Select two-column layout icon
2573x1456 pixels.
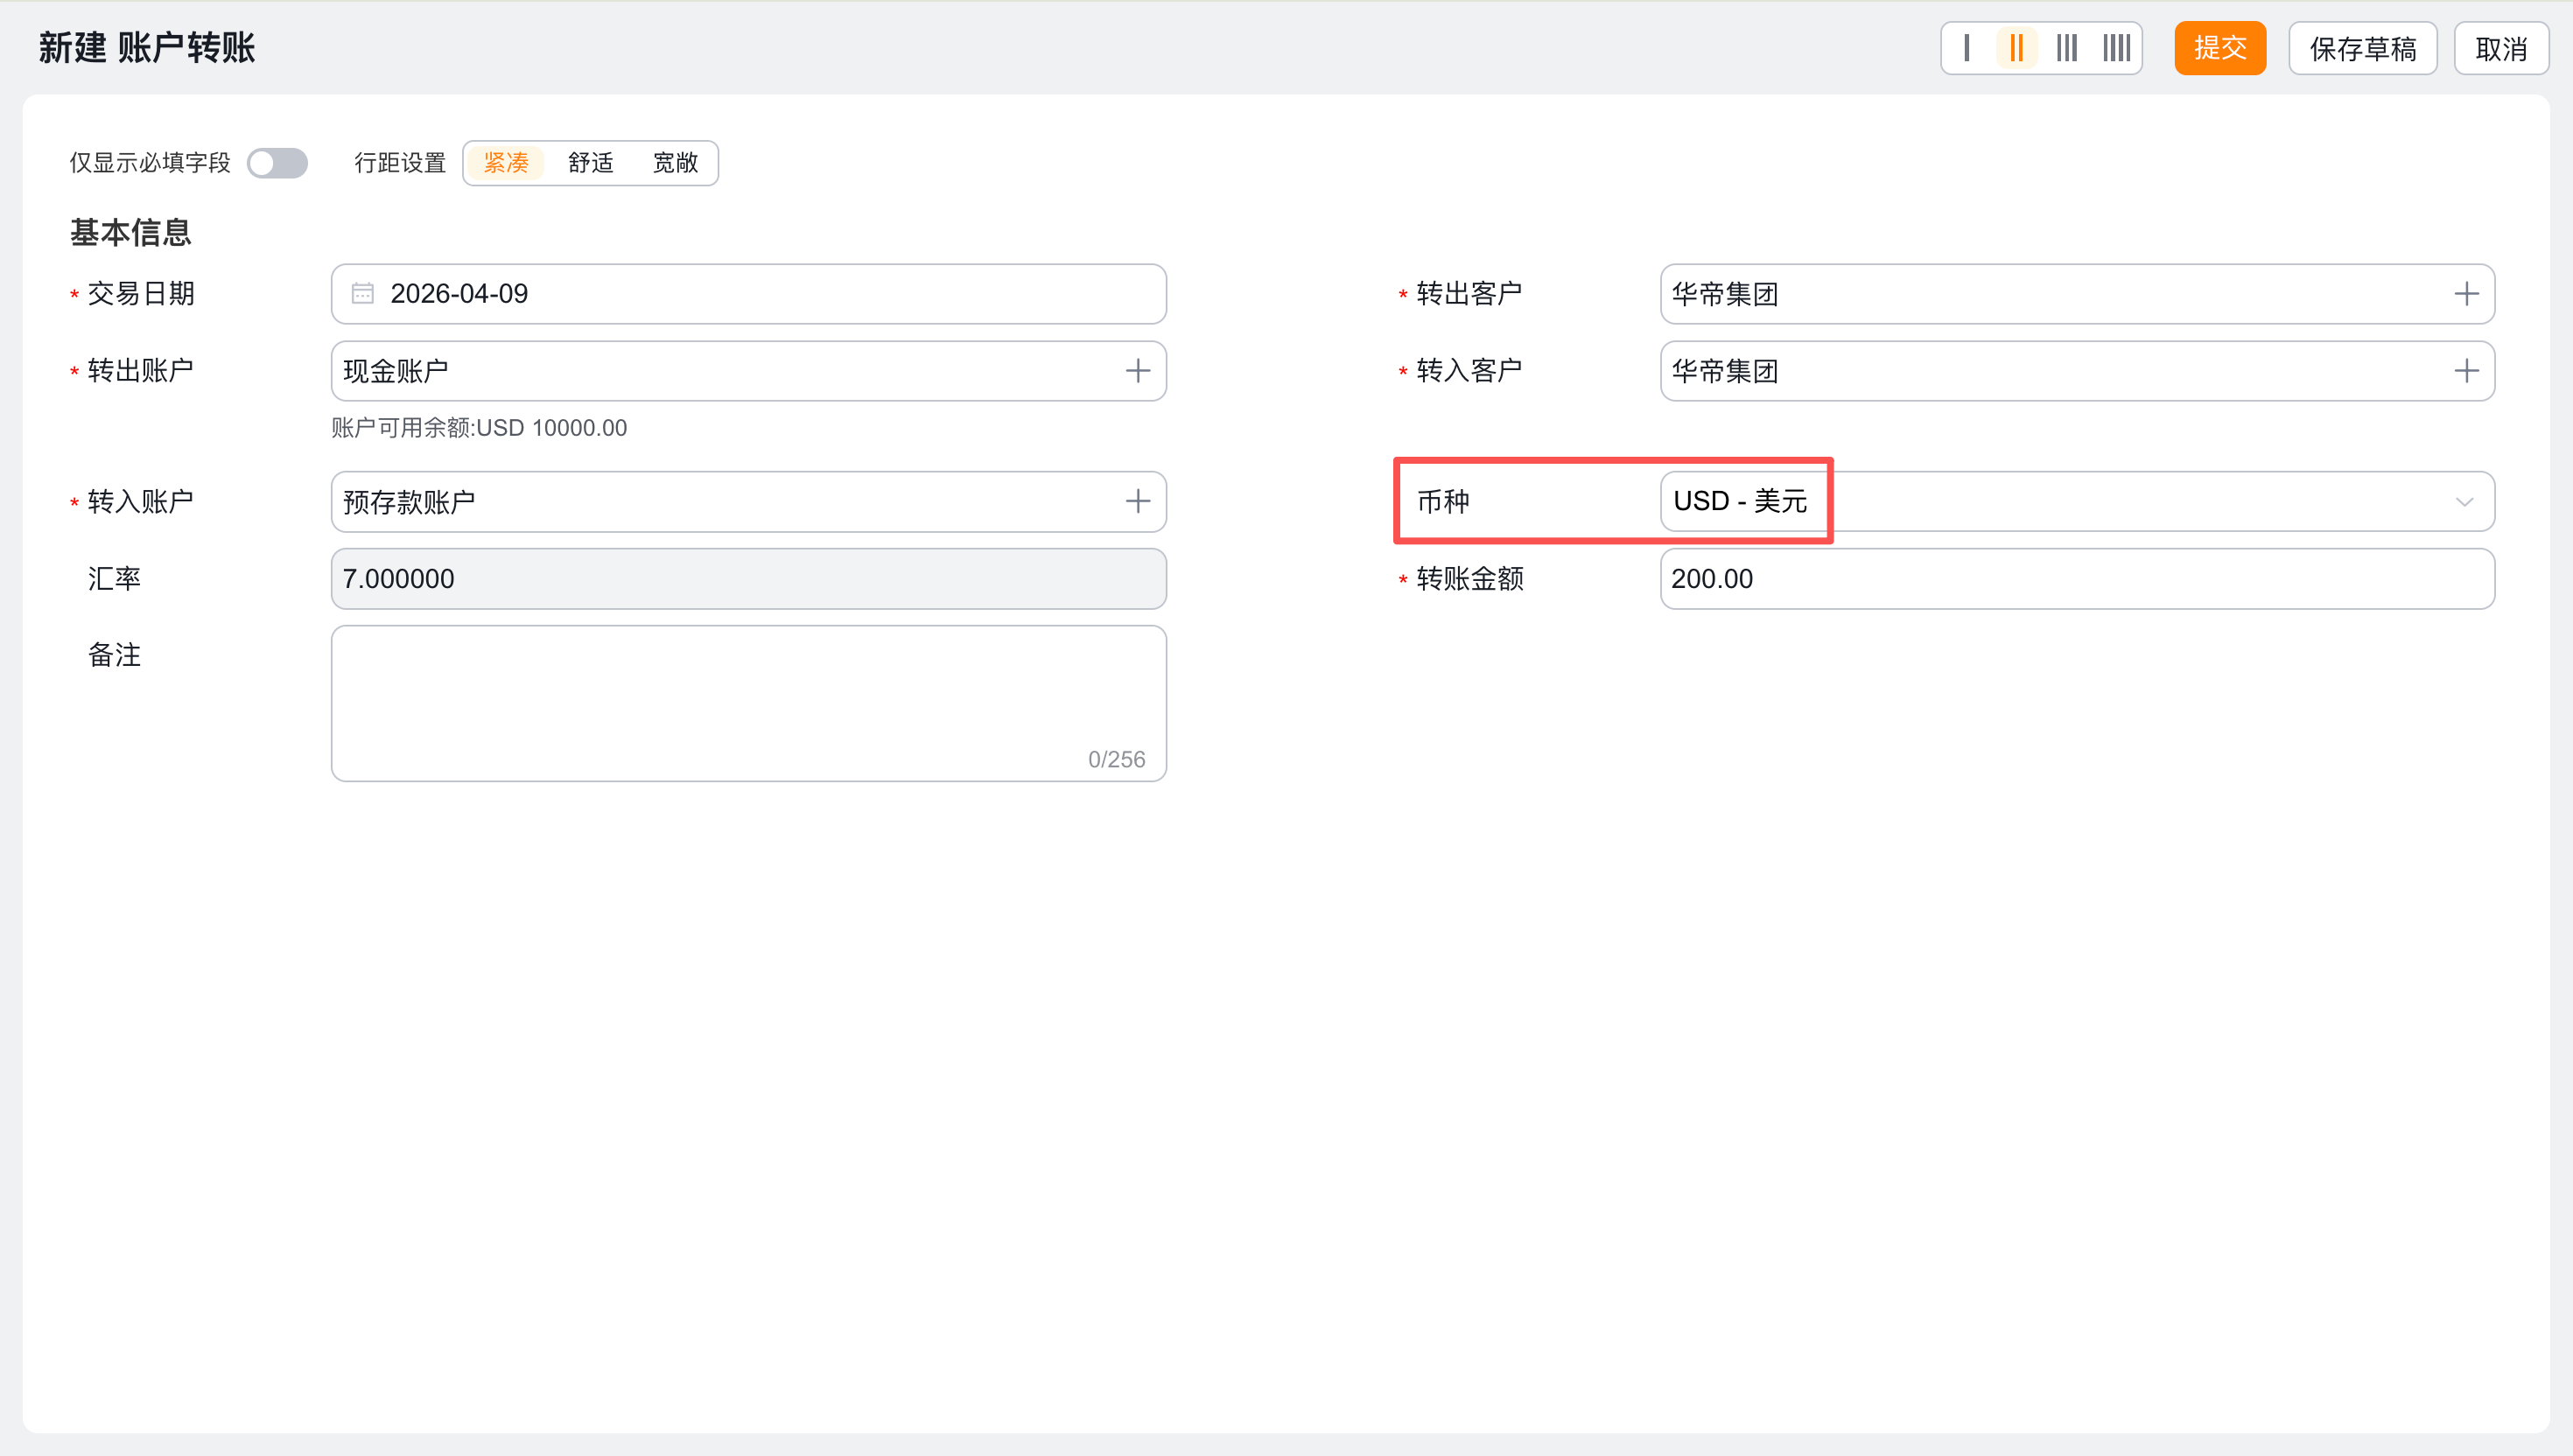pyautogui.click(x=2016, y=48)
